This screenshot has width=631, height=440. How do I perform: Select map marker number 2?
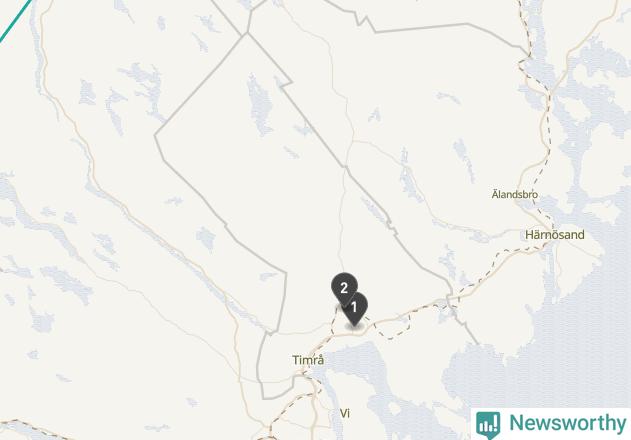click(x=344, y=288)
